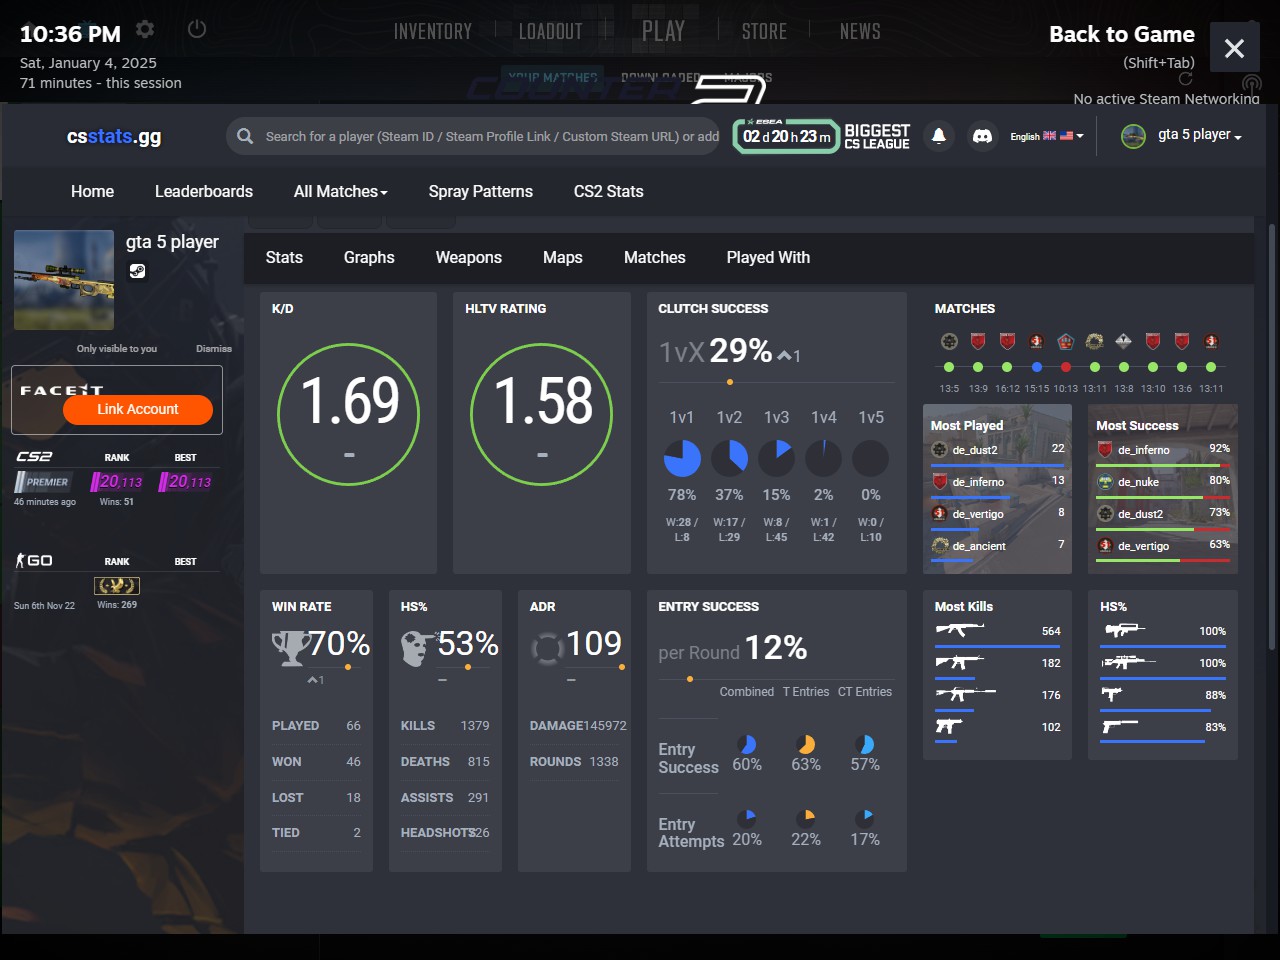Open the CS2 Stats page
This screenshot has width=1280, height=960.
(609, 191)
